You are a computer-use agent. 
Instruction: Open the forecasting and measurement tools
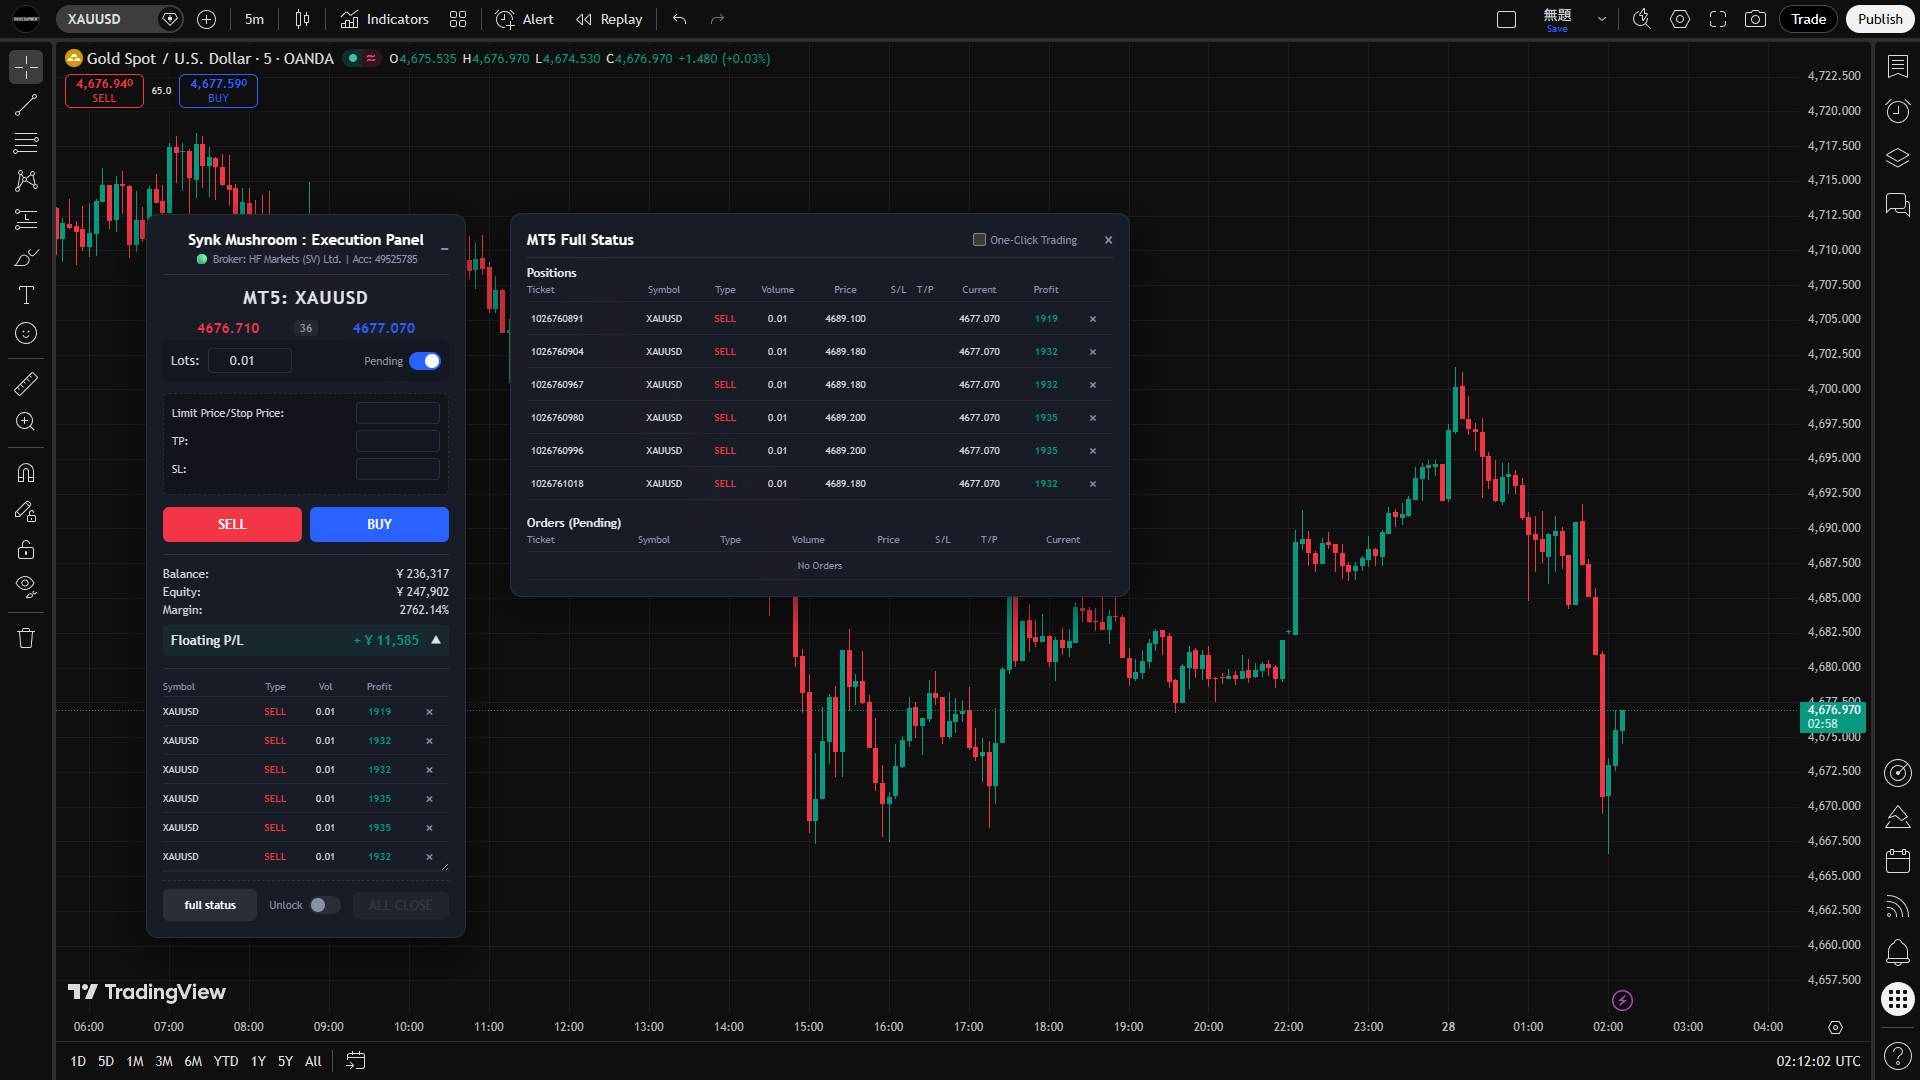click(x=26, y=219)
